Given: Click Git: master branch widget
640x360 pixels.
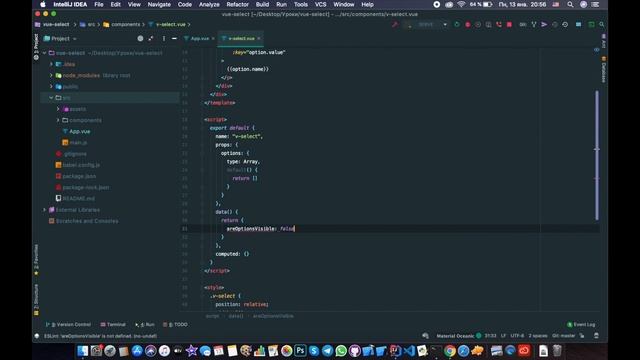Looking at the screenshot, I should click(x=563, y=336).
